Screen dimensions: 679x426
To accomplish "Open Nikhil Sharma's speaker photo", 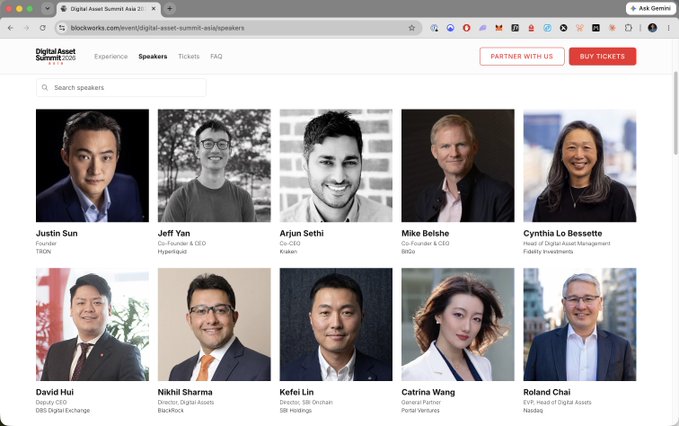I will click(x=214, y=324).
